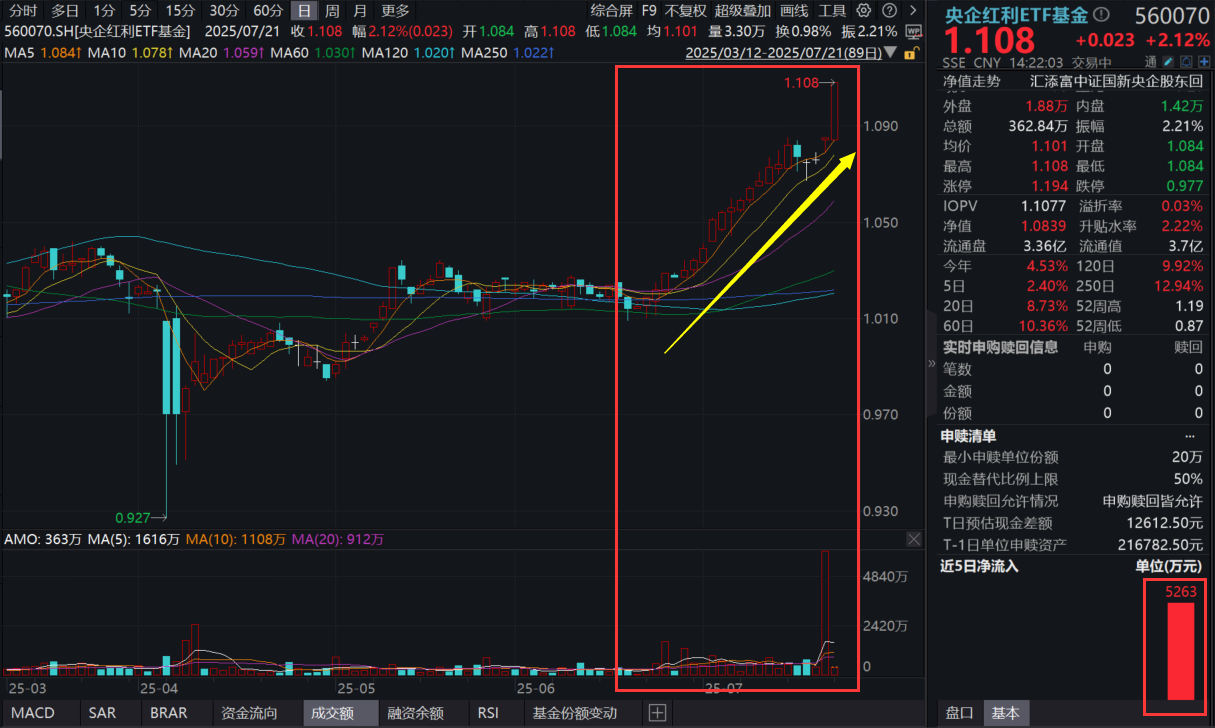The height and width of the screenshot is (728, 1215).
Task: Click the pencil edit icon near the clock
Action: (1168, 61)
